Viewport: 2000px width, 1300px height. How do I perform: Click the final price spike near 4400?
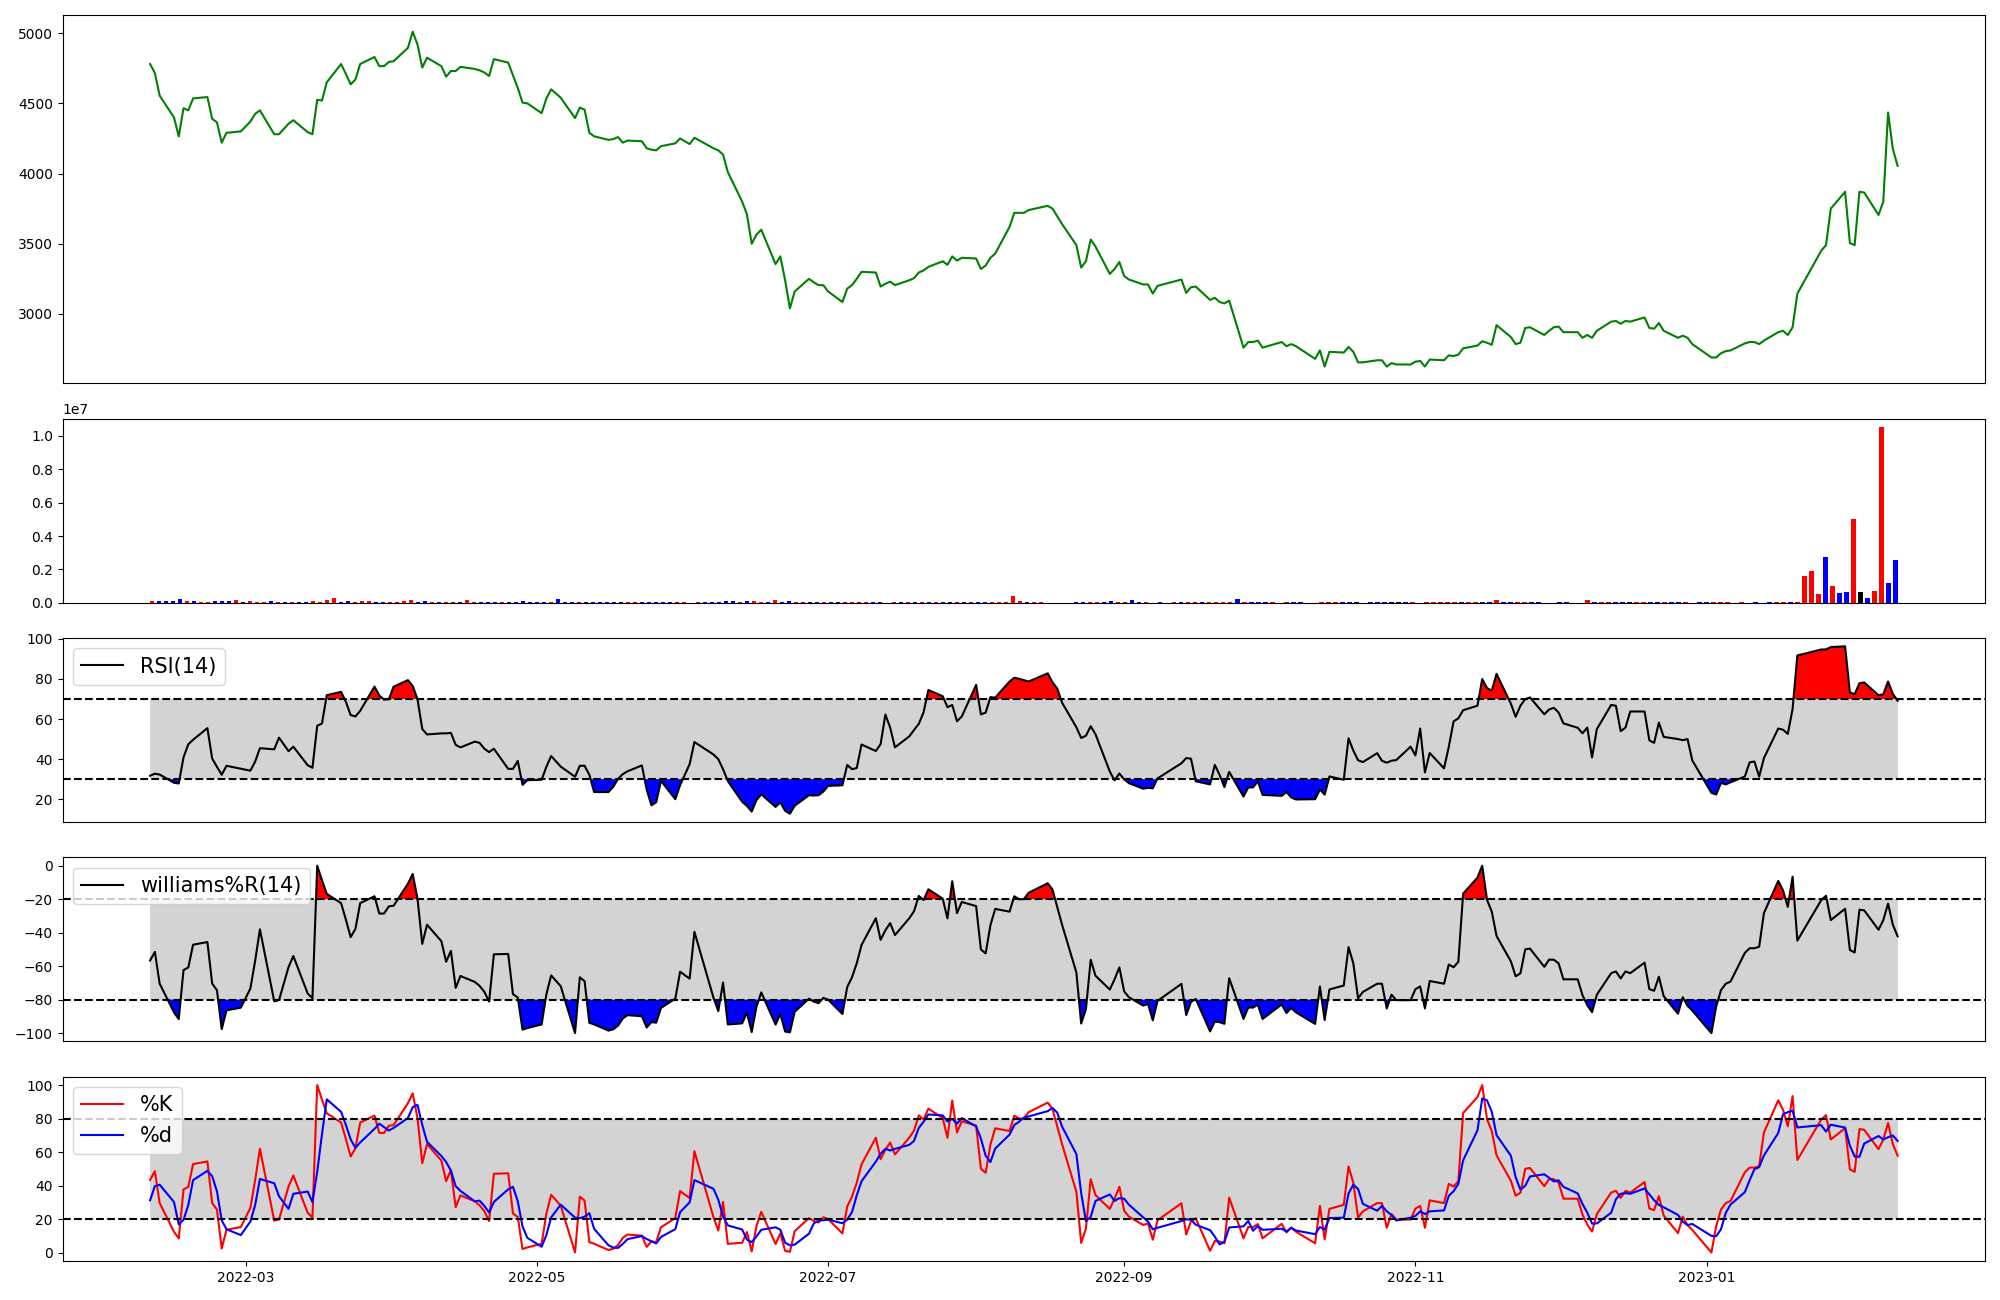1888,113
